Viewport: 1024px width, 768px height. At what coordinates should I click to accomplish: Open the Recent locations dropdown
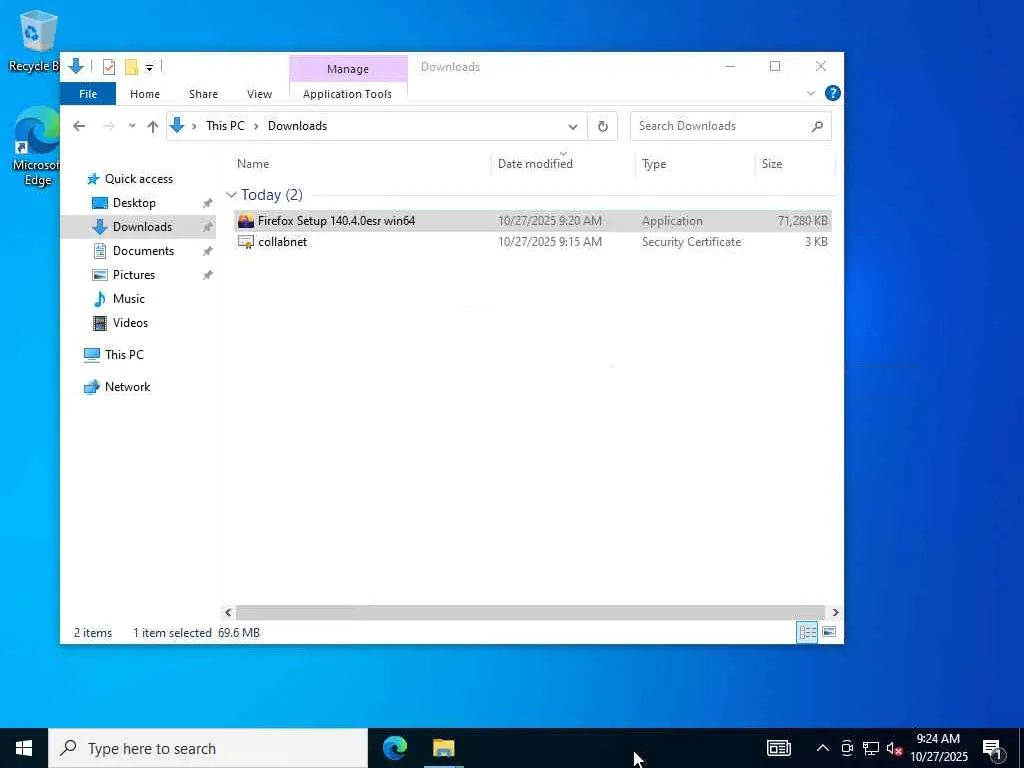pos(132,126)
